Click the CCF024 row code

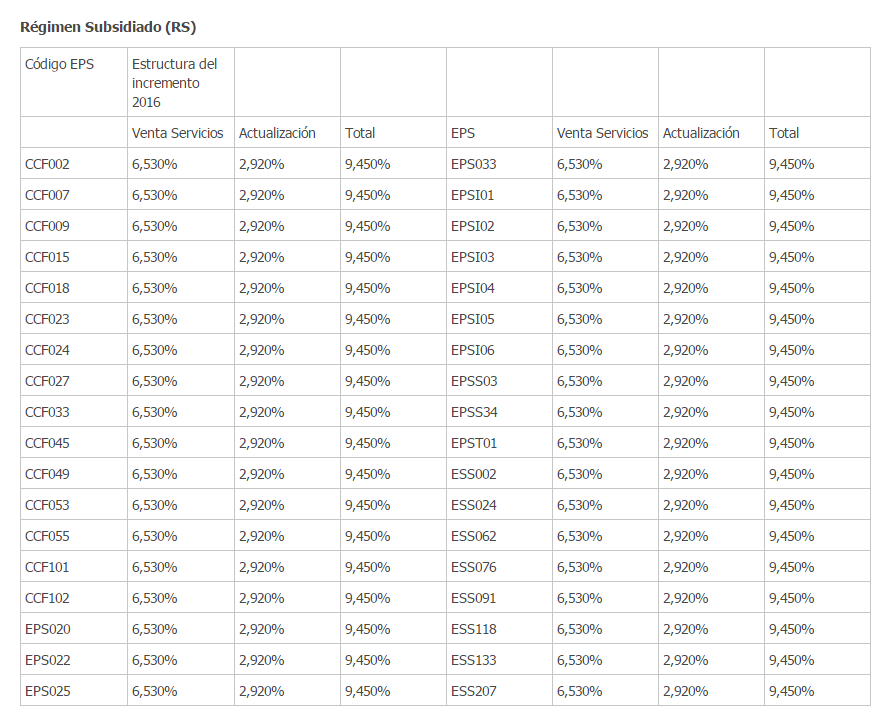pos(47,350)
